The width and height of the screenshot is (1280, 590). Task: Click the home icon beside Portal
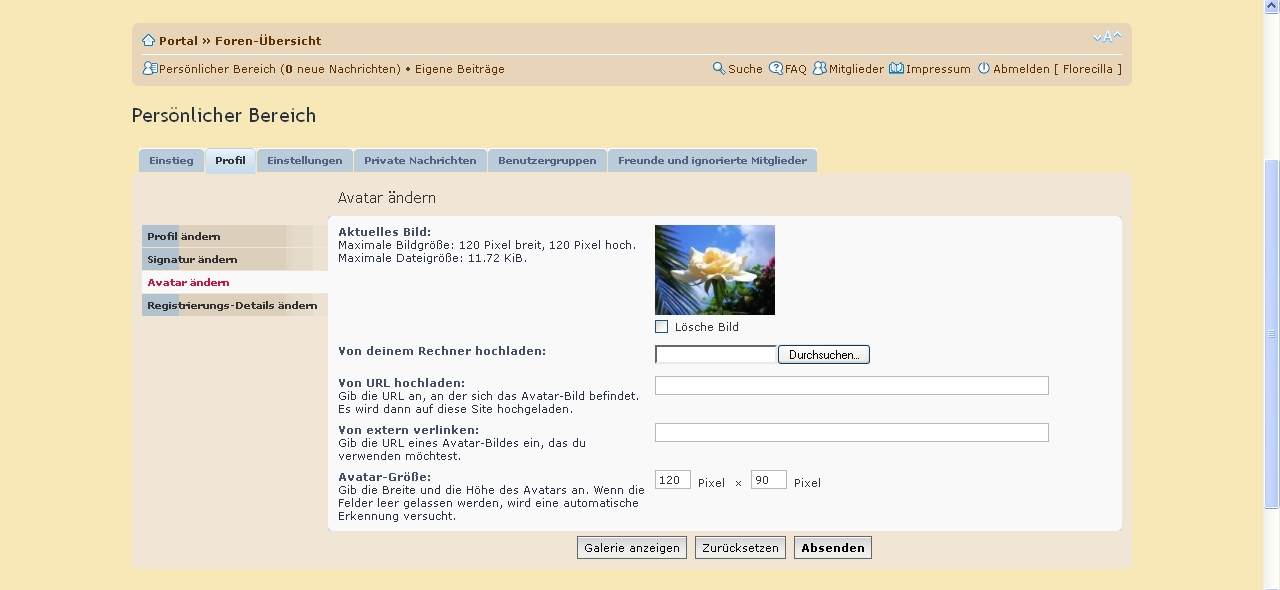click(x=149, y=41)
